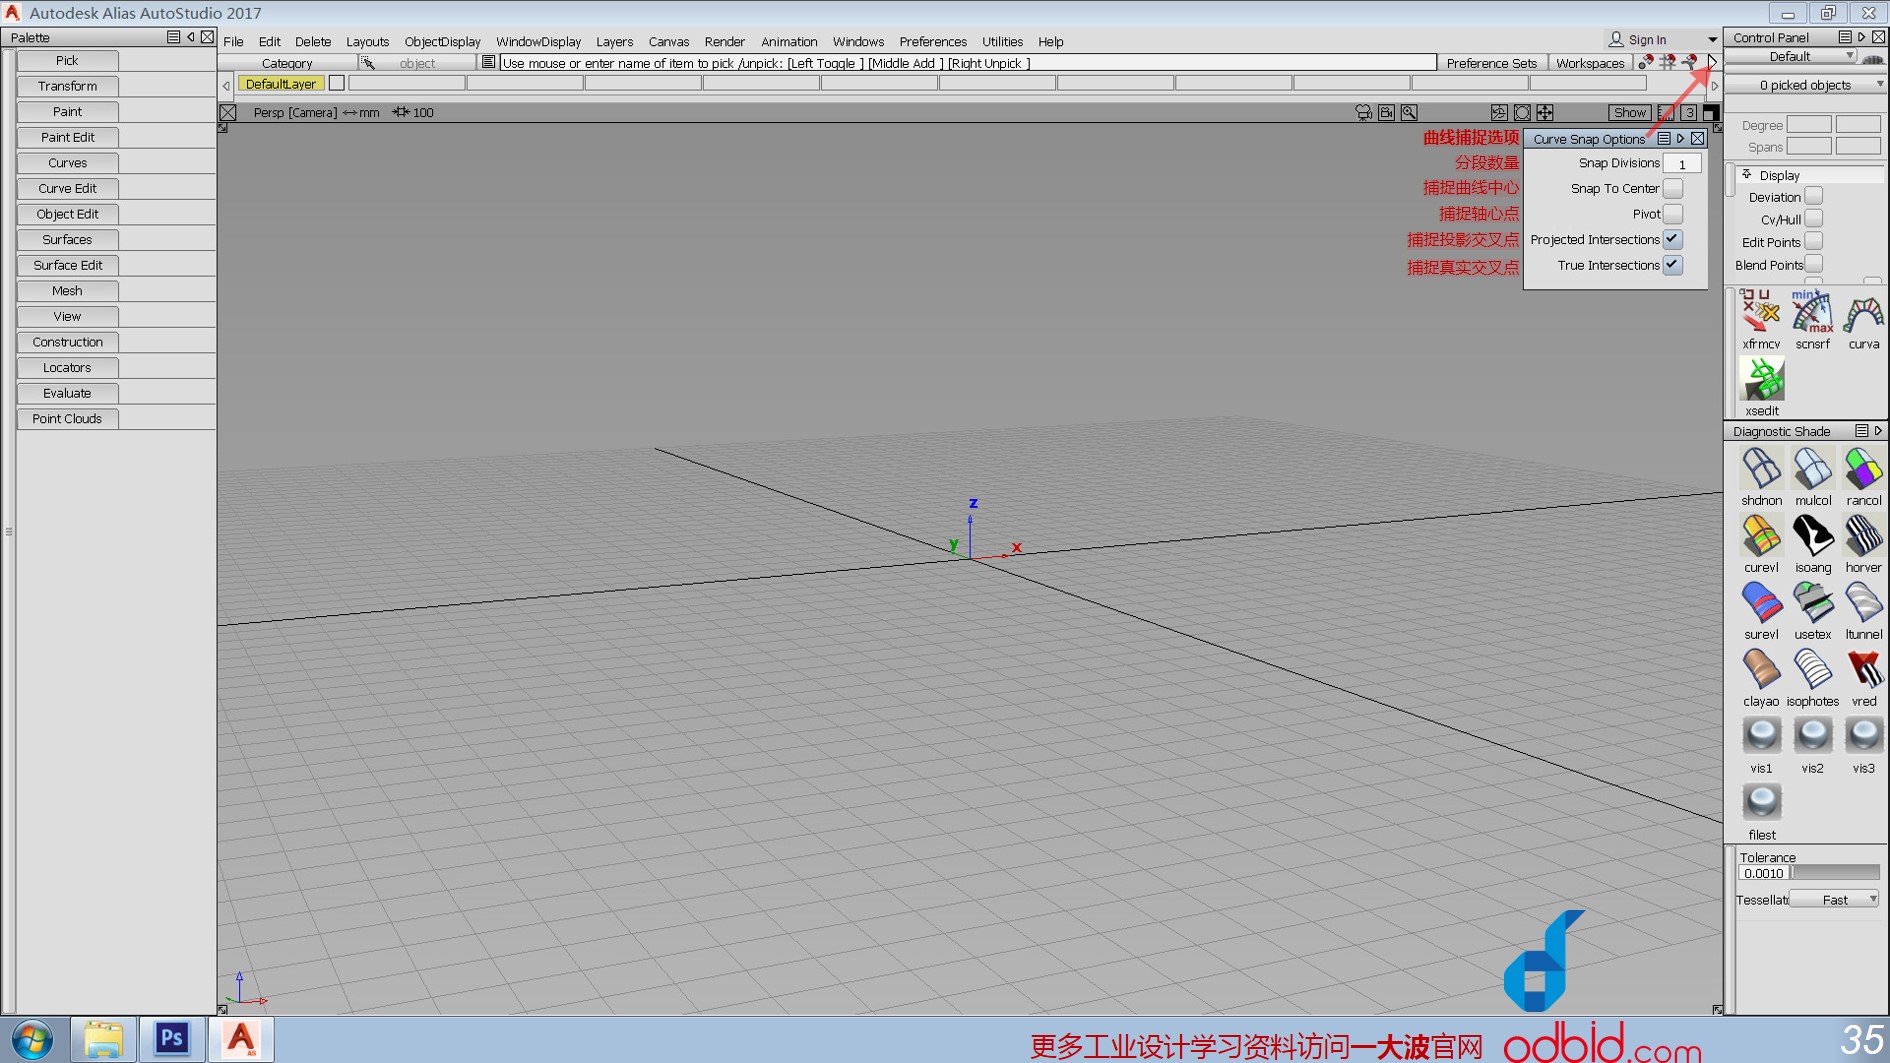Click the pick prompt command line field
The height and width of the screenshot is (1063, 1890).
click(x=967, y=63)
